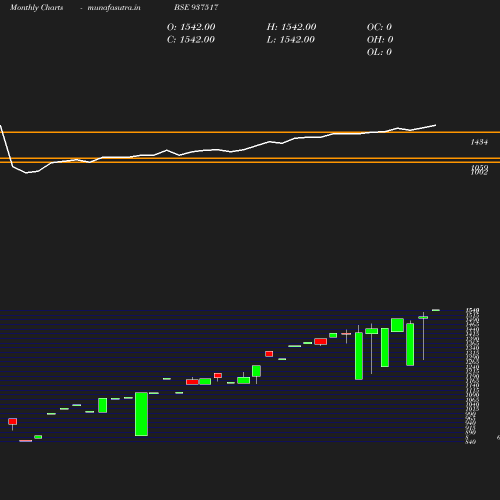Open the munafasutra.in site label
This screenshot has width=500, height=500.
114,8
